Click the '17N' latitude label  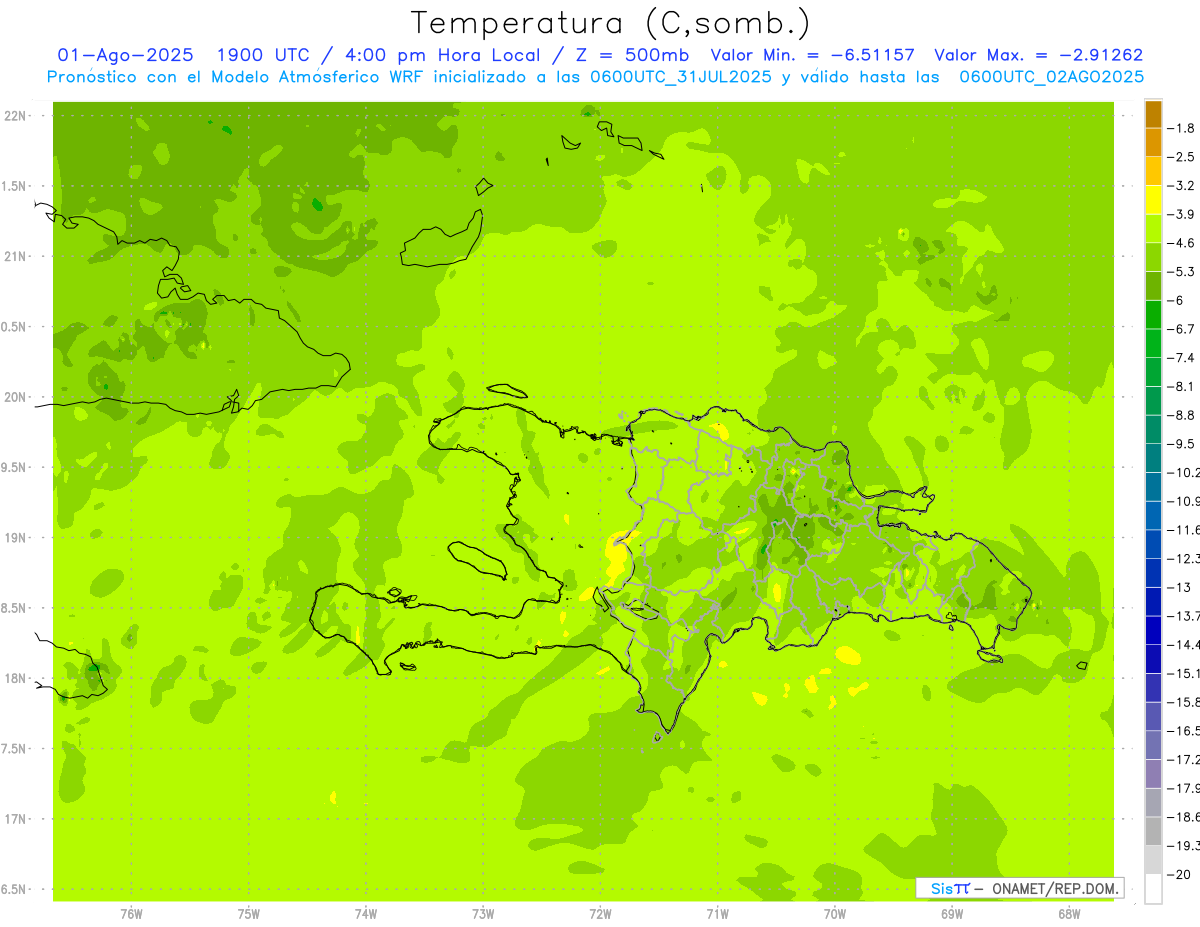pos(14,819)
